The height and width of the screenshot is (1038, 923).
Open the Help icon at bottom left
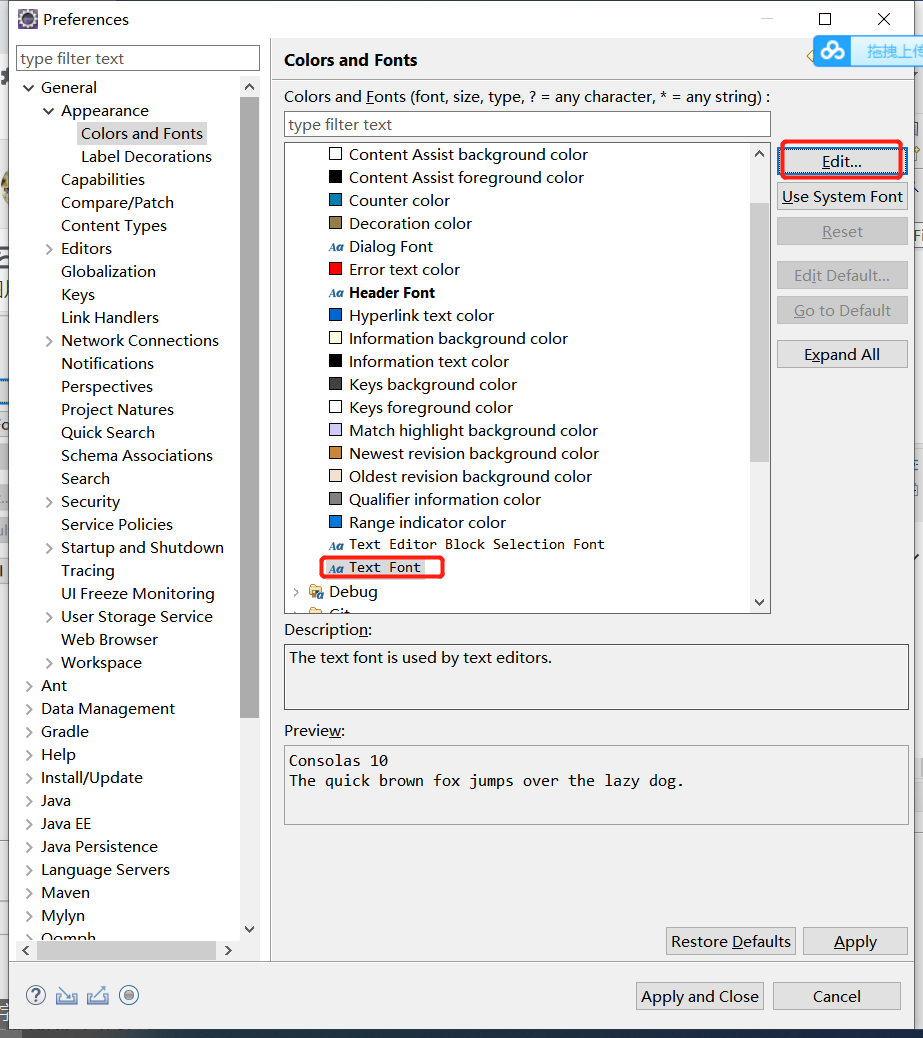36,995
